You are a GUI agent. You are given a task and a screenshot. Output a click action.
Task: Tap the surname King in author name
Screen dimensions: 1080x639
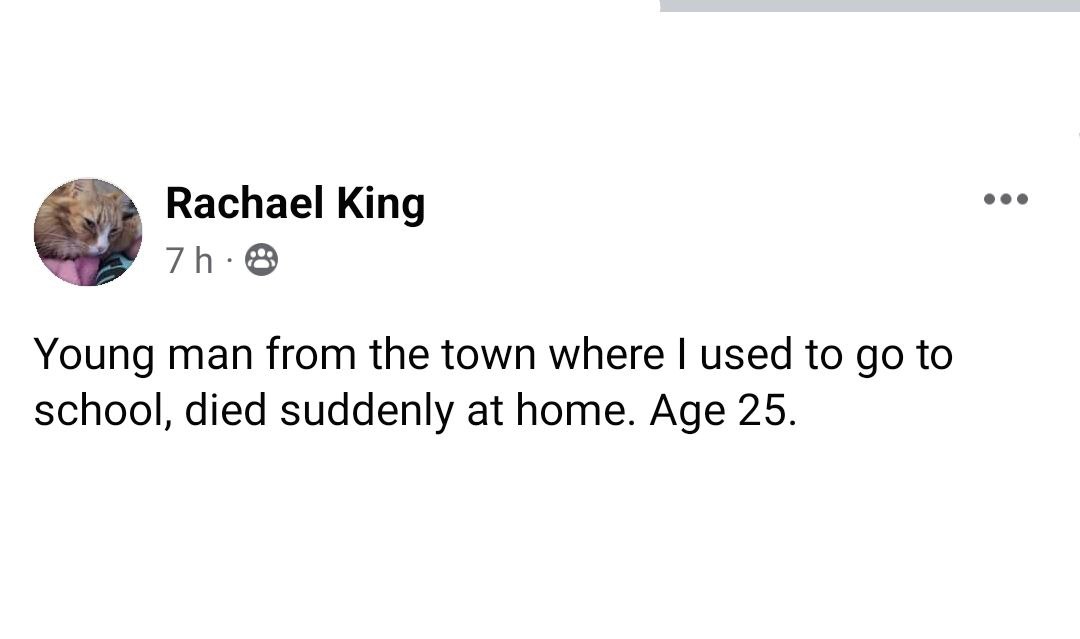tap(380, 204)
